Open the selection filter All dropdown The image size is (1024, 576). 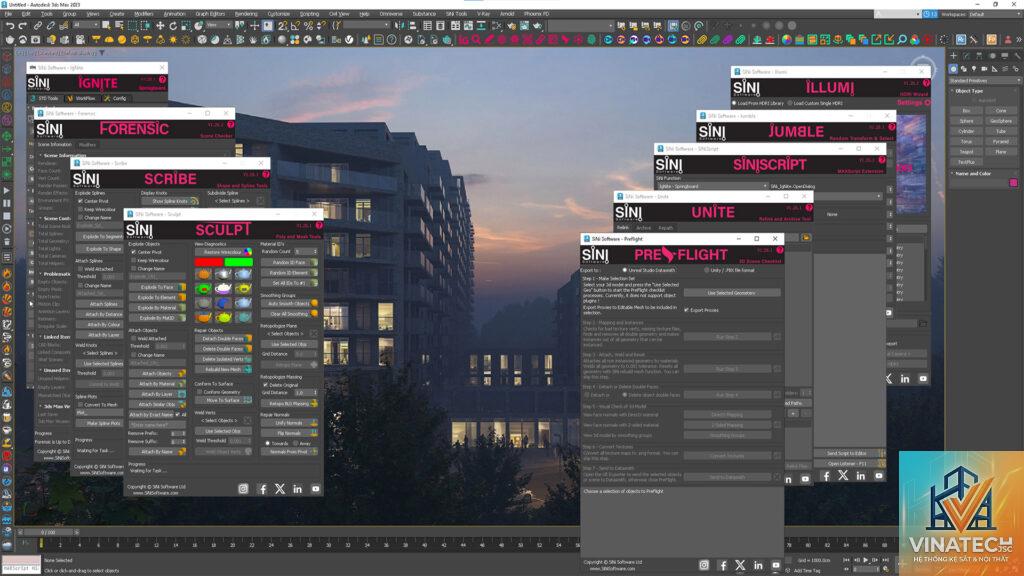pyautogui.click(x=85, y=25)
